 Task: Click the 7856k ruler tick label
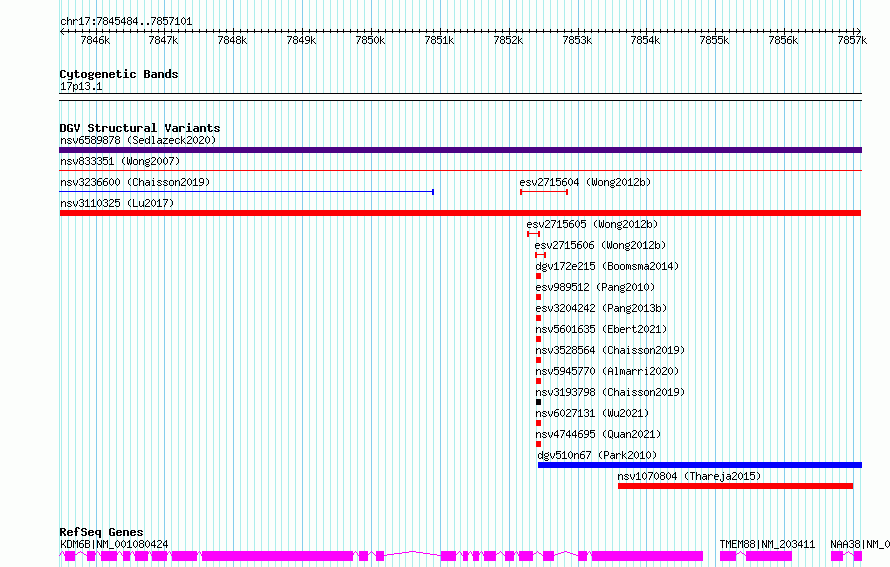(783, 40)
